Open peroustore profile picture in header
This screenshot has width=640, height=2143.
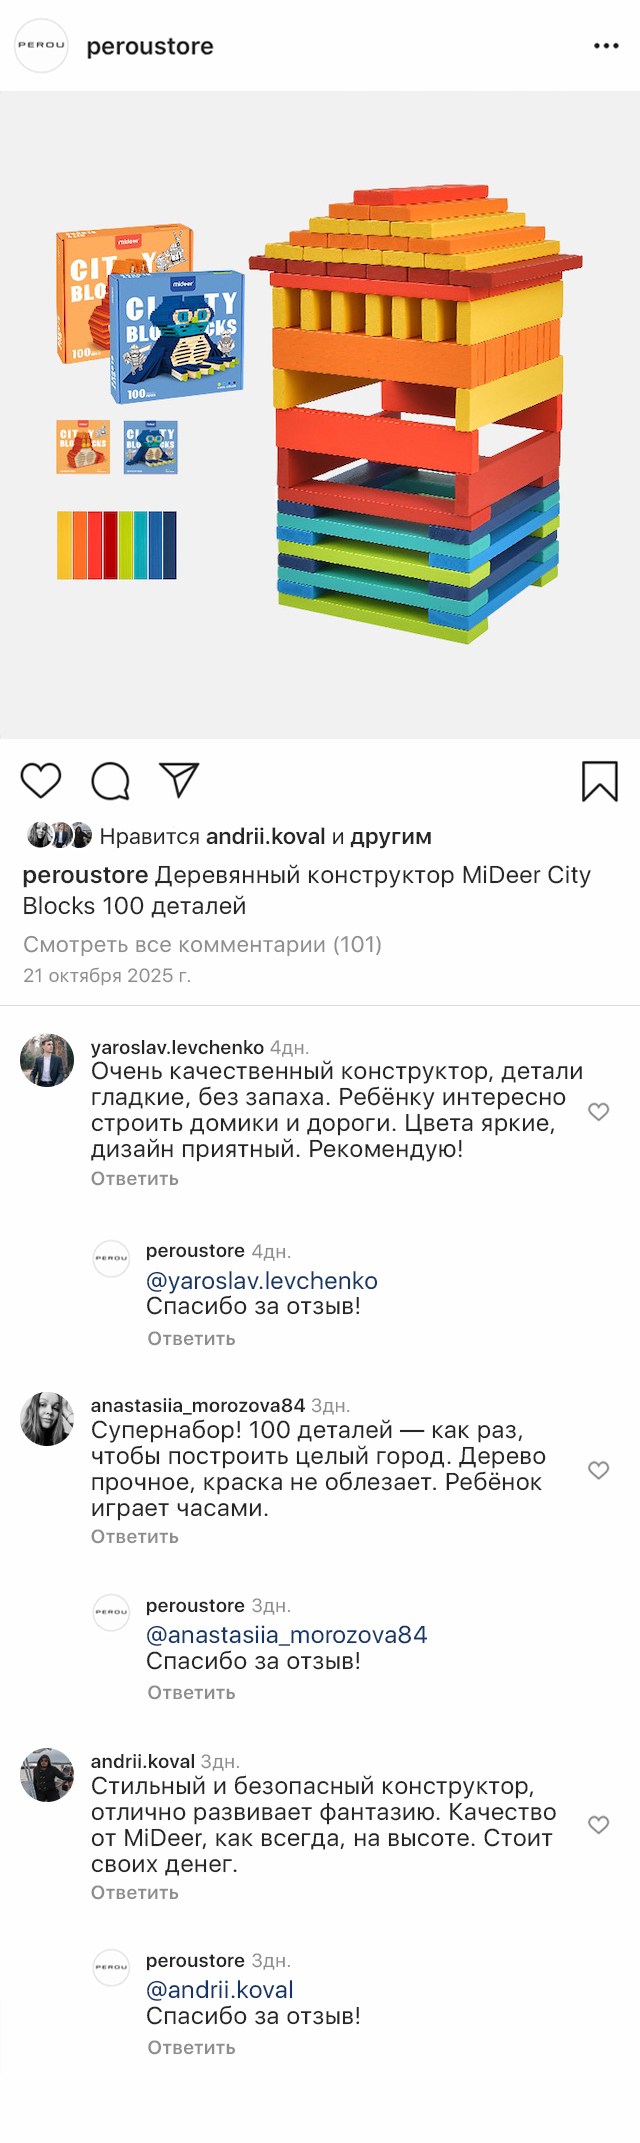coord(41,46)
